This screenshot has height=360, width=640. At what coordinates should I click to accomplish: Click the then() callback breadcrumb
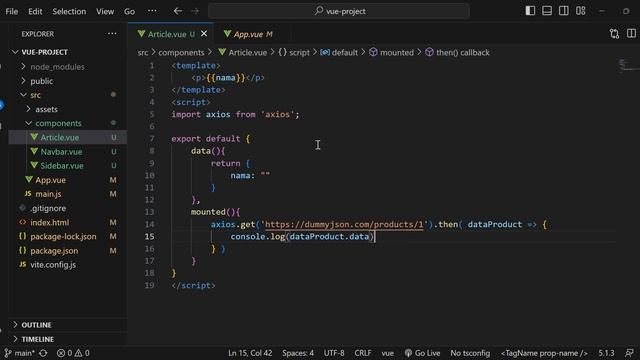457,53
